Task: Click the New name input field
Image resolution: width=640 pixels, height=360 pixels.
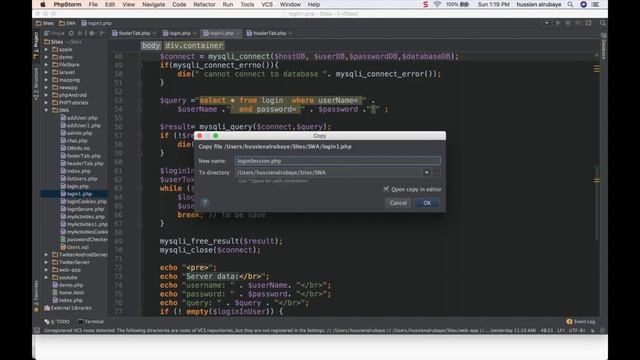Action: click(x=338, y=161)
